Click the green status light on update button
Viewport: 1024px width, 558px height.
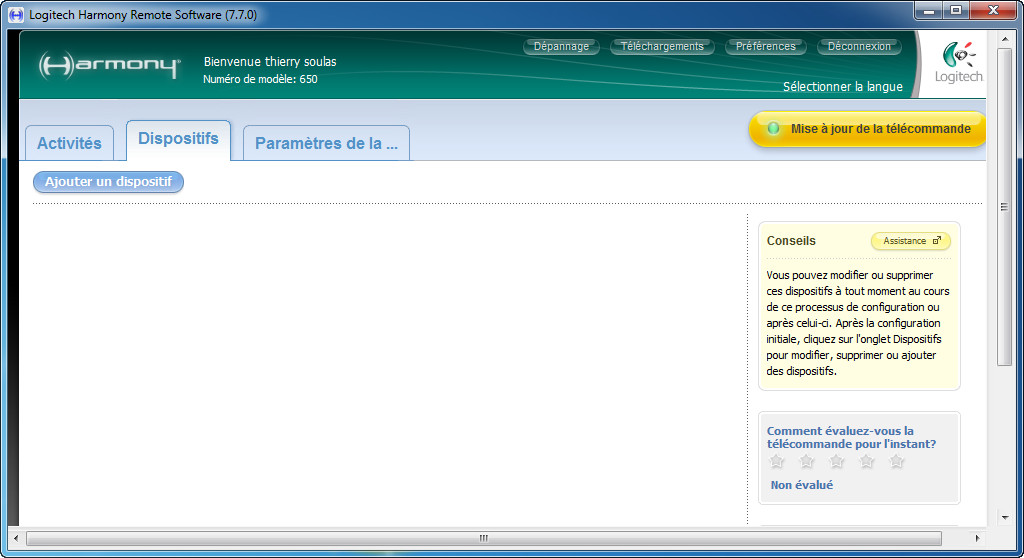pyautogui.click(x=773, y=128)
